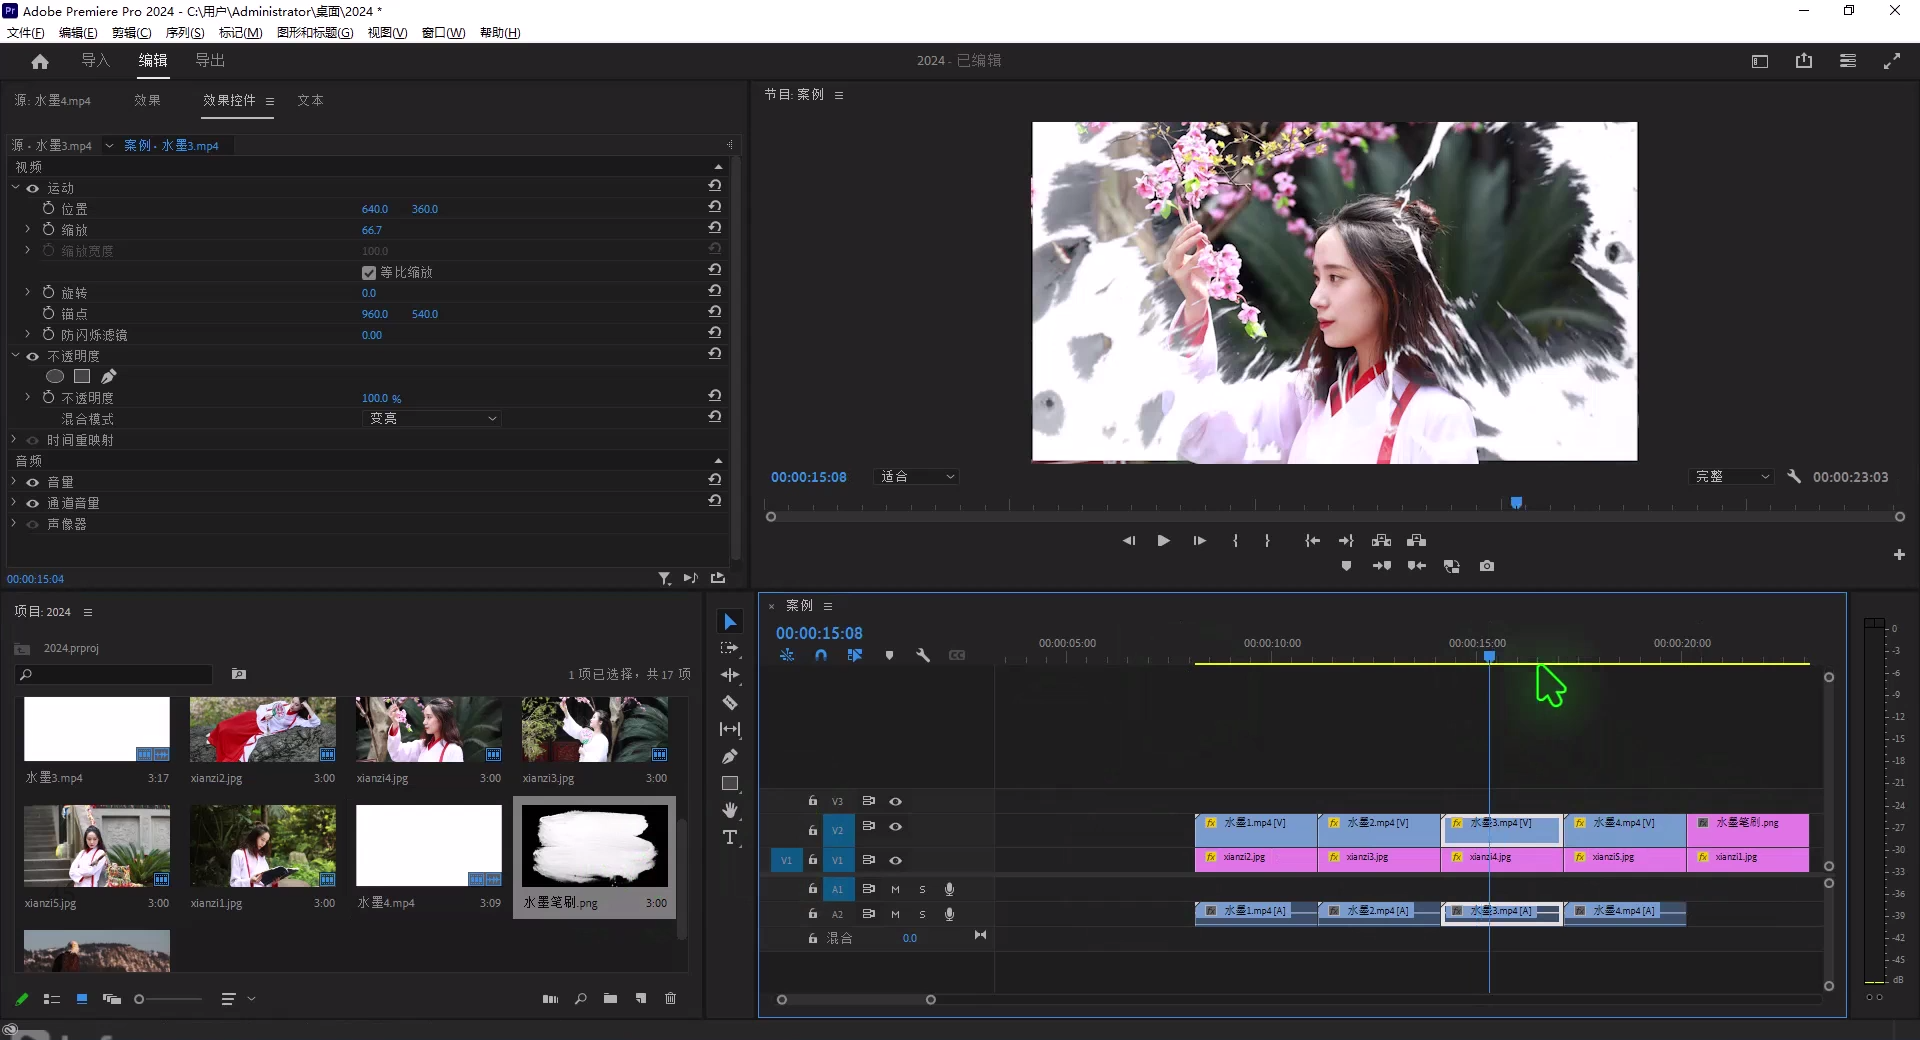This screenshot has height=1040, width=1920.
Task: Open Blend Mode dropdown
Action: pyautogui.click(x=433, y=419)
